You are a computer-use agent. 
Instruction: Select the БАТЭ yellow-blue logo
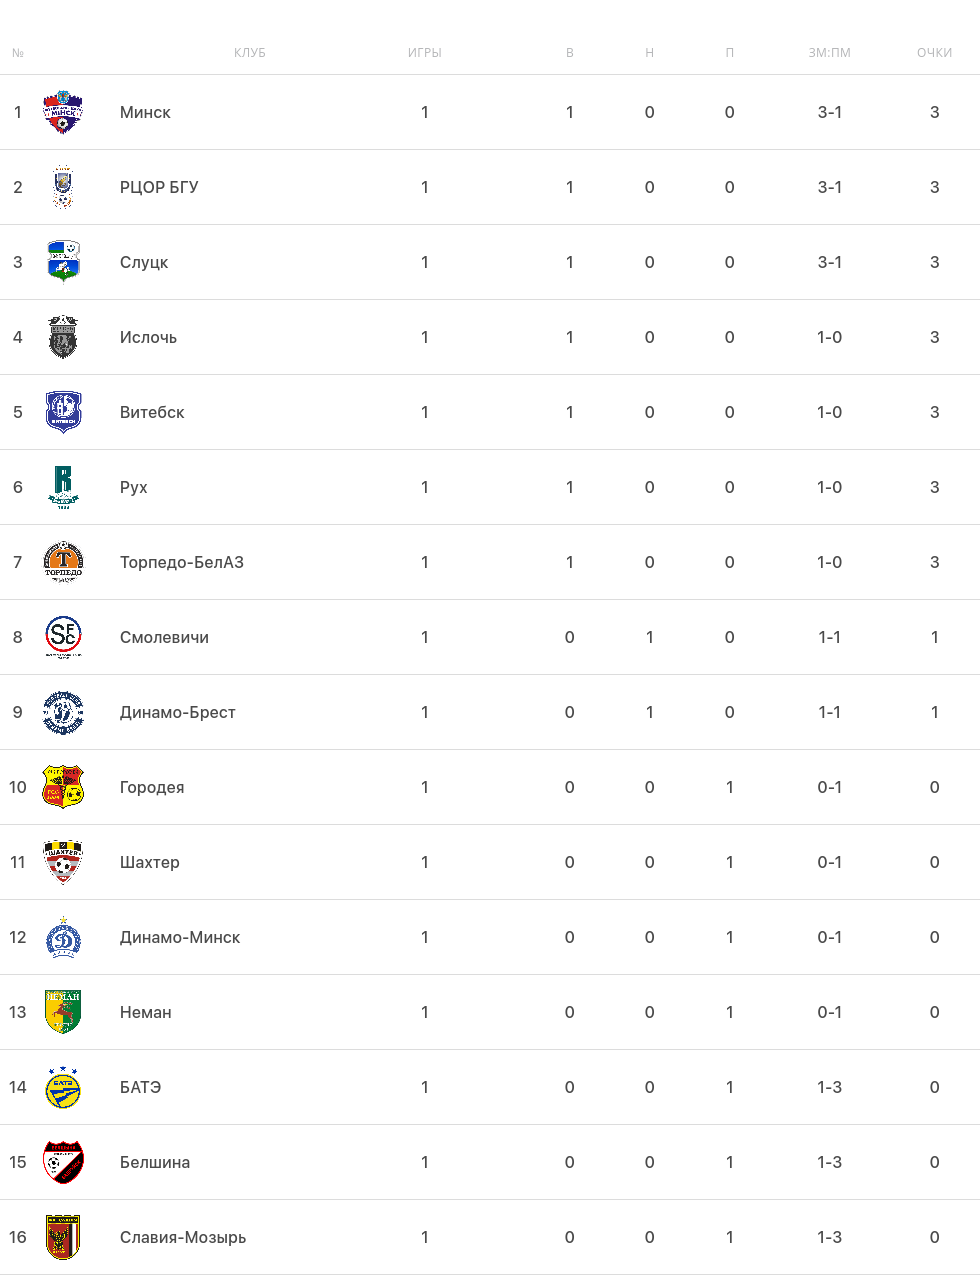63,1087
